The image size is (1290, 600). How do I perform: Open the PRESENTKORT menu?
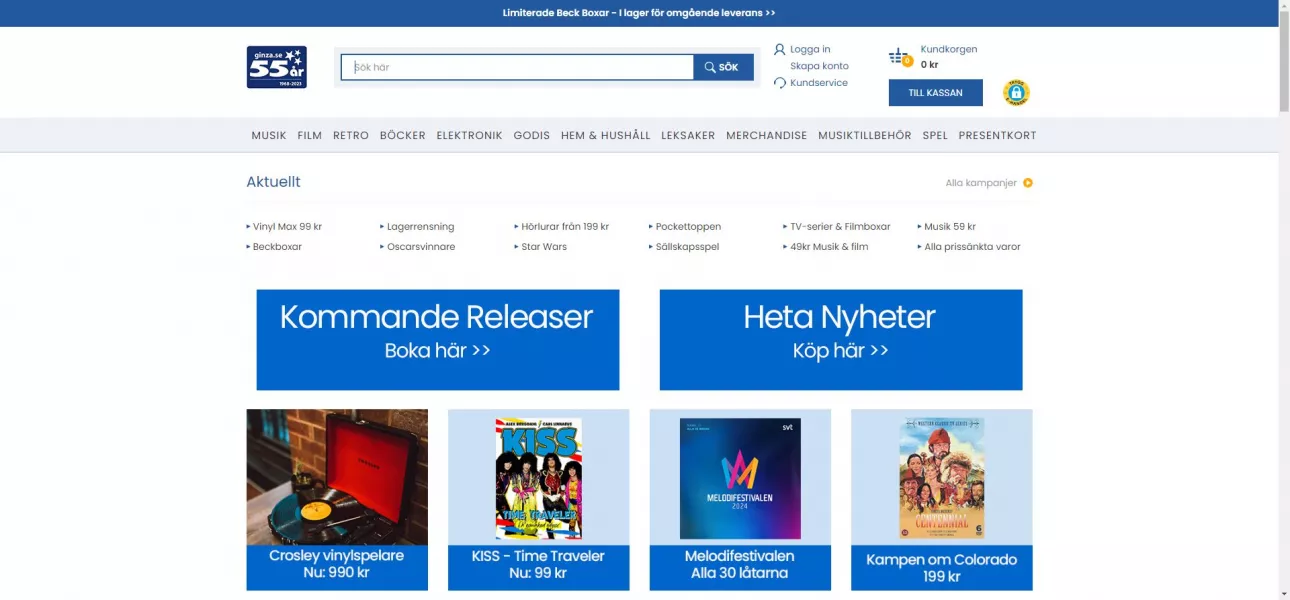[997, 135]
